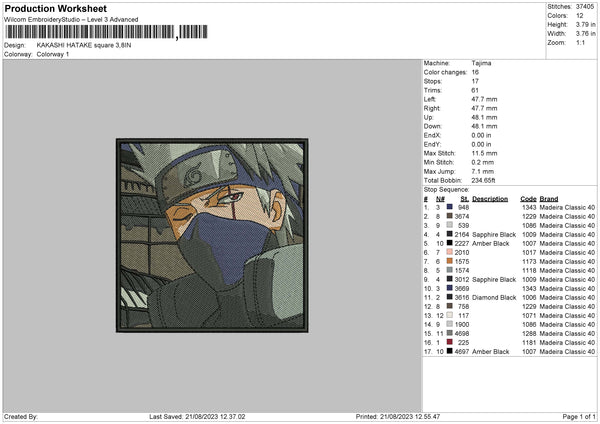The width and height of the screenshot is (600, 424).
Task: Click the light gray swatch in stop 3
Action: click(451, 225)
